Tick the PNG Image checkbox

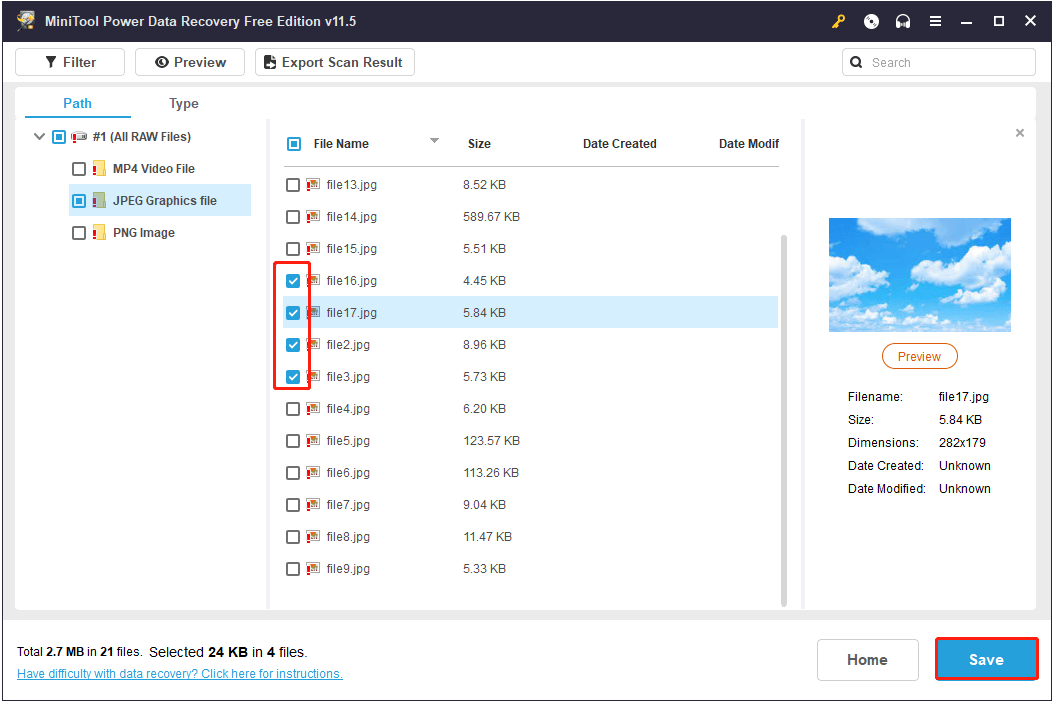click(79, 233)
